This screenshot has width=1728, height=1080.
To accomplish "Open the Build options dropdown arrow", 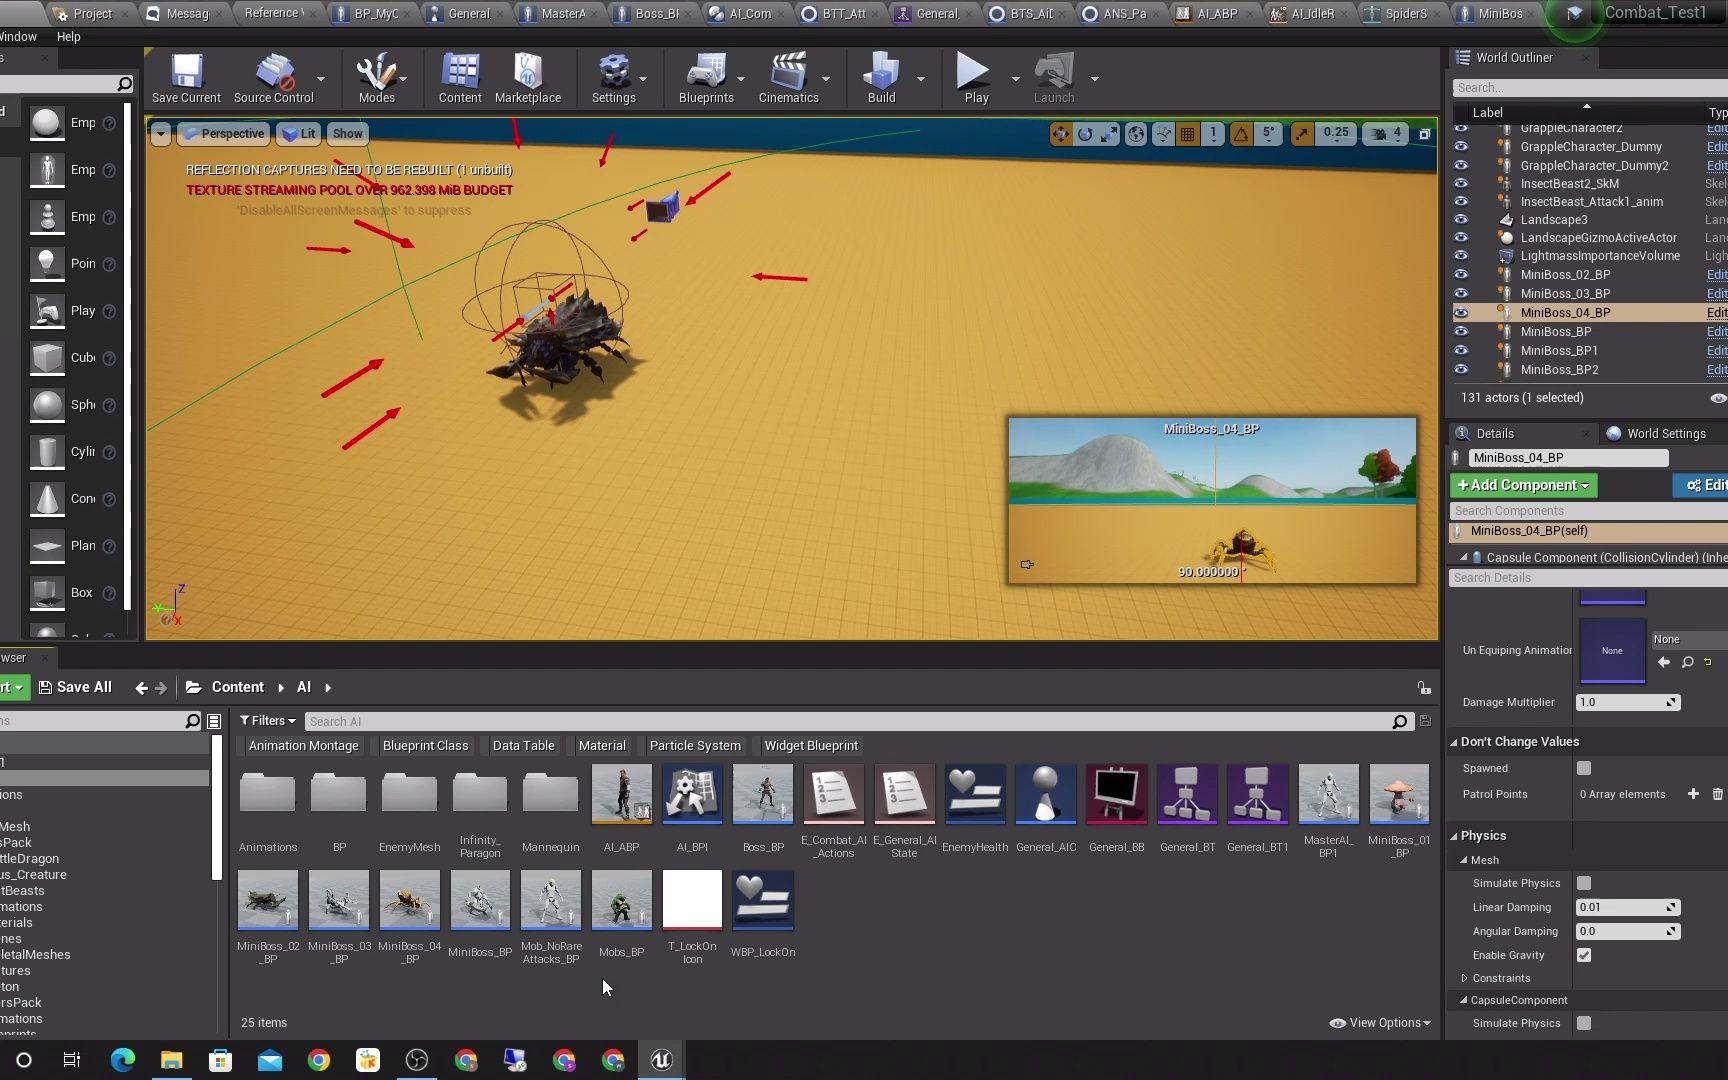I will pyautogui.click(x=920, y=79).
